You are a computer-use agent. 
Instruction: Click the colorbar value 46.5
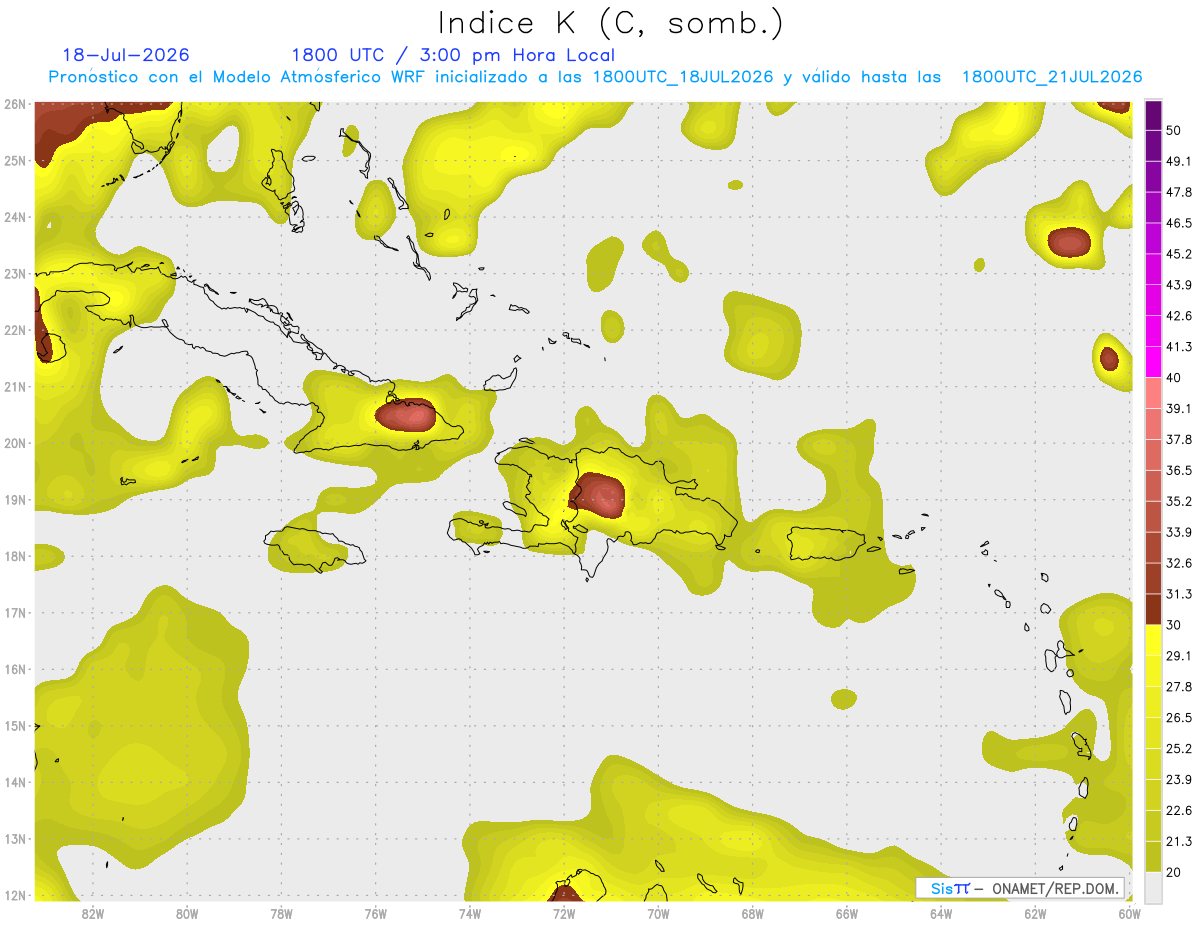(1179, 223)
